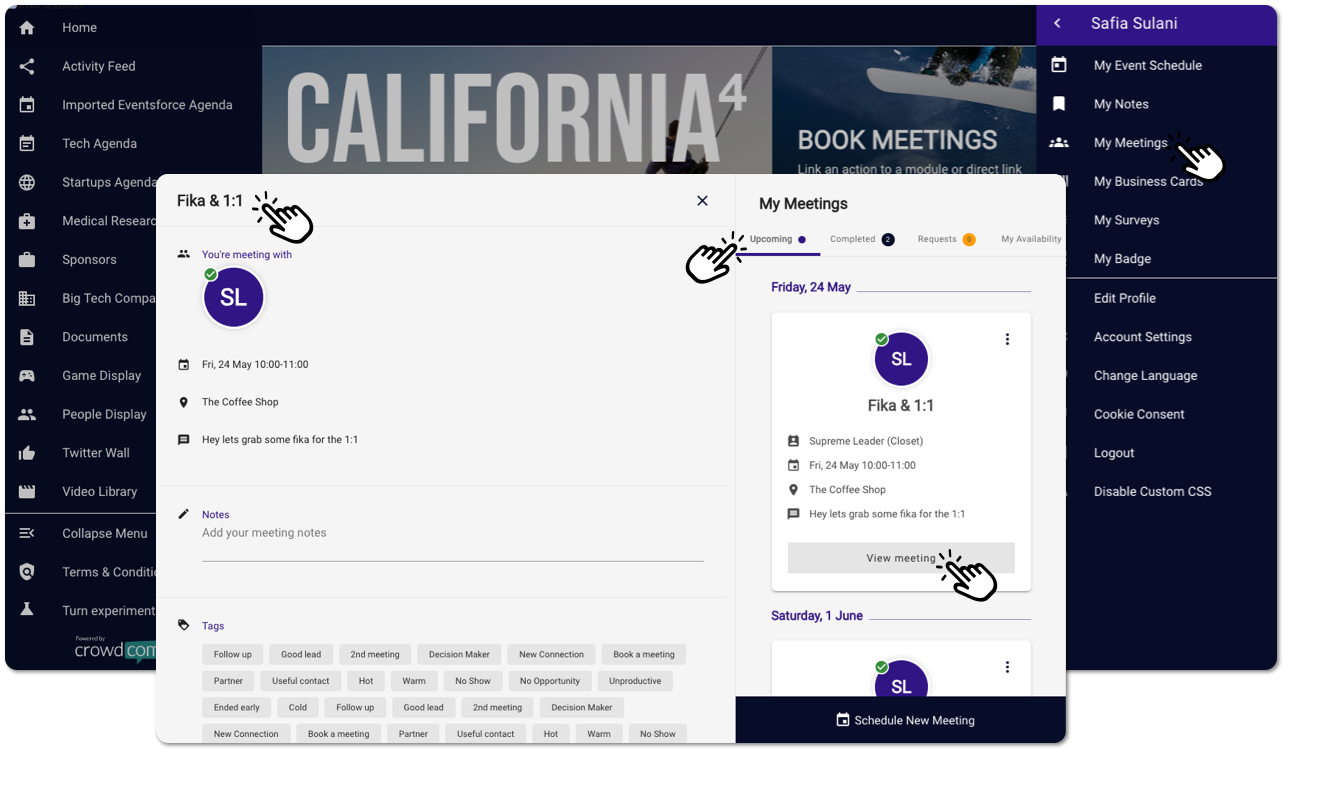Viewport: 1319px width, 804px height.
Task: Click the Twitter Wall thumbs-up icon
Action: pyautogui.click(x=27, y=453)
